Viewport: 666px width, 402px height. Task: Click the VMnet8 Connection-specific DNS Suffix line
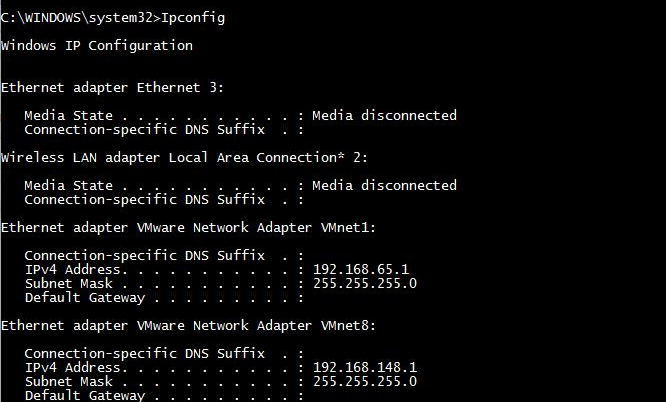tap(164, 354)
